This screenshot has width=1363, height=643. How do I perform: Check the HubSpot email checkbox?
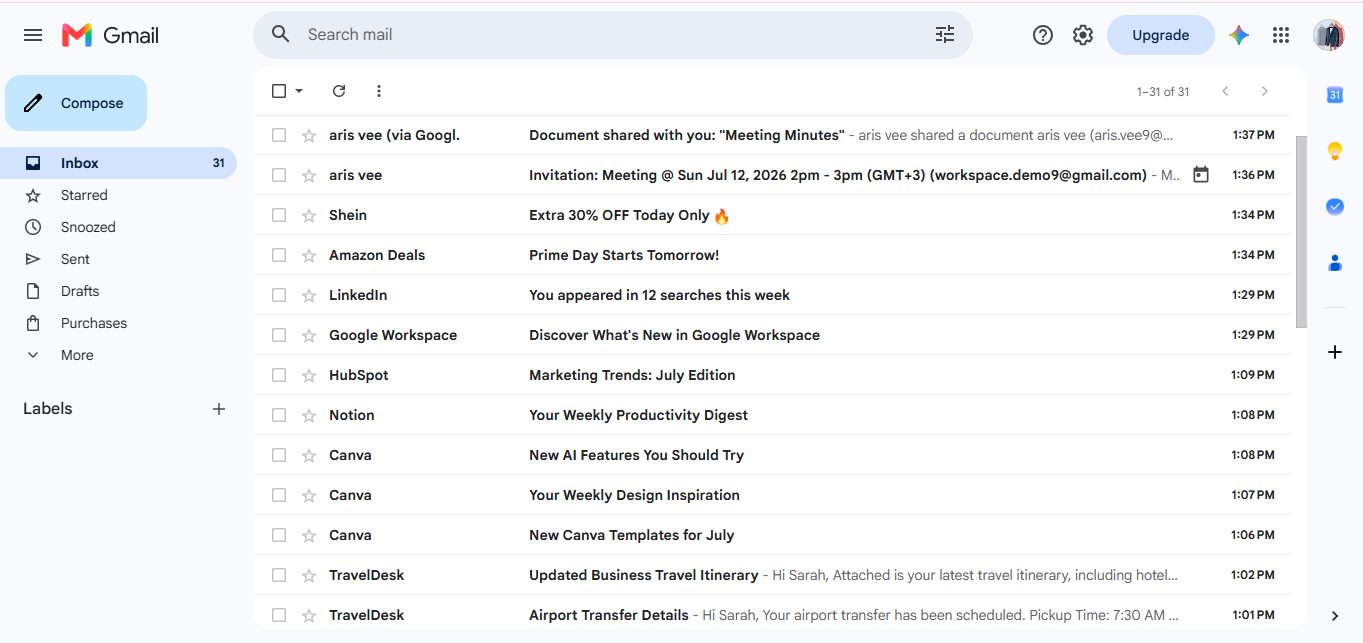coord(279,375)
